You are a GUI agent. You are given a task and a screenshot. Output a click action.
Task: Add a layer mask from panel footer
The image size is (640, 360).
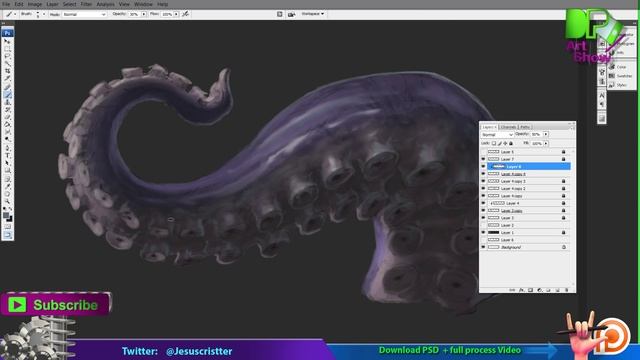click(x=530, y=290)
